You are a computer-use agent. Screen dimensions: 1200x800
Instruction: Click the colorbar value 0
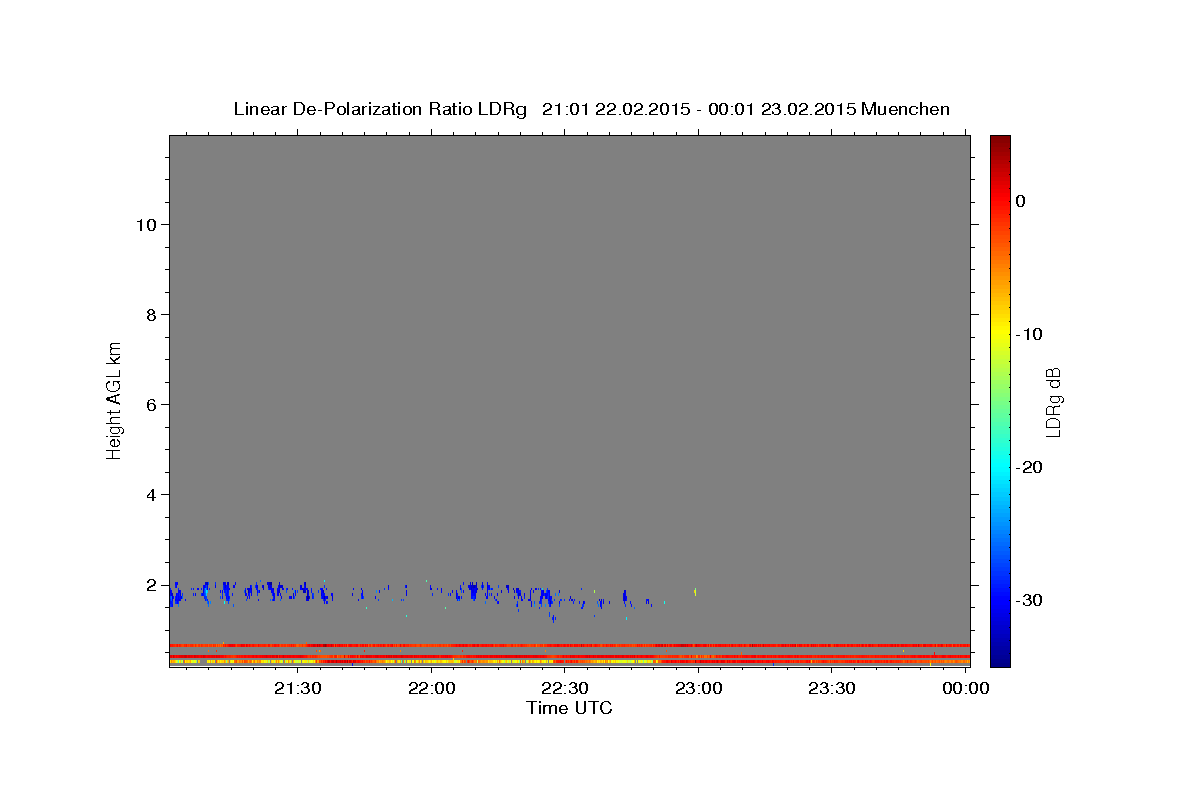(x=1021, y=201)
